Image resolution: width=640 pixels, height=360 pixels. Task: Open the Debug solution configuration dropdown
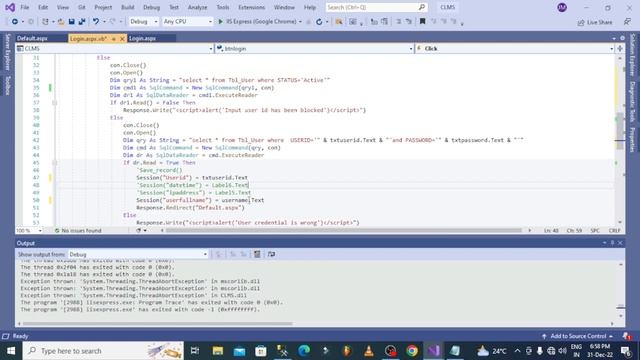pos(143,22)
